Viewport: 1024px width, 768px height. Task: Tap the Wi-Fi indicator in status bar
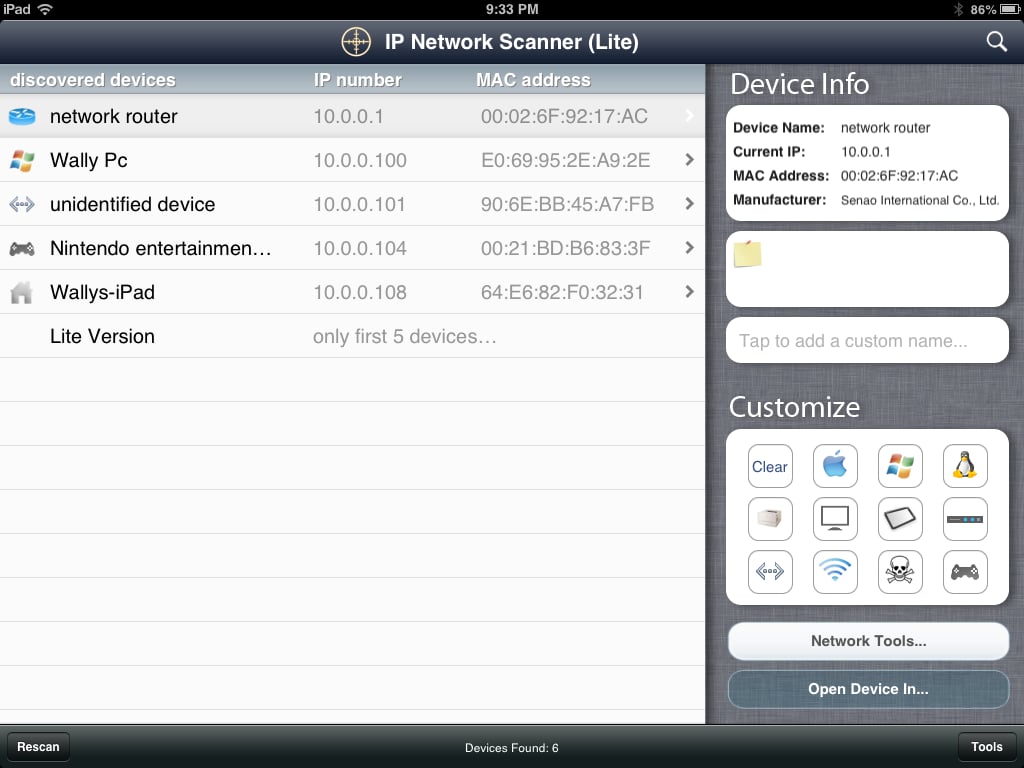click(45, 9)
